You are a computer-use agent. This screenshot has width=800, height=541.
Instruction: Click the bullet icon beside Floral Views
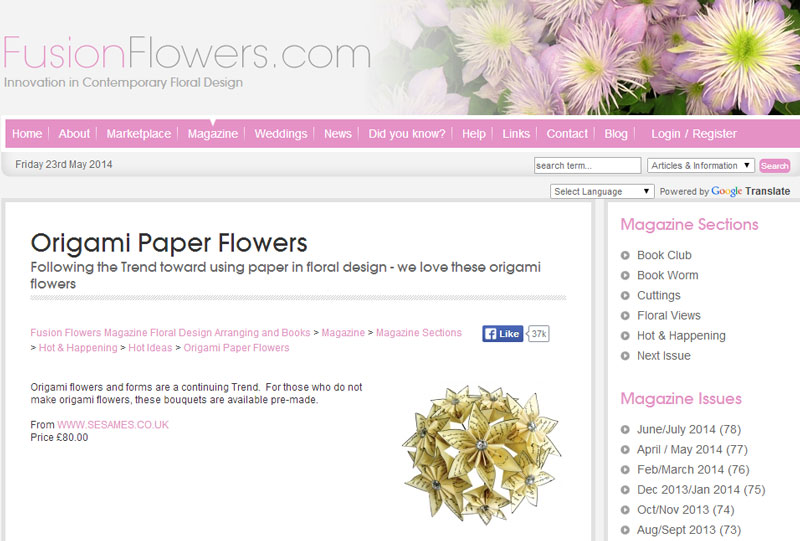625,316
